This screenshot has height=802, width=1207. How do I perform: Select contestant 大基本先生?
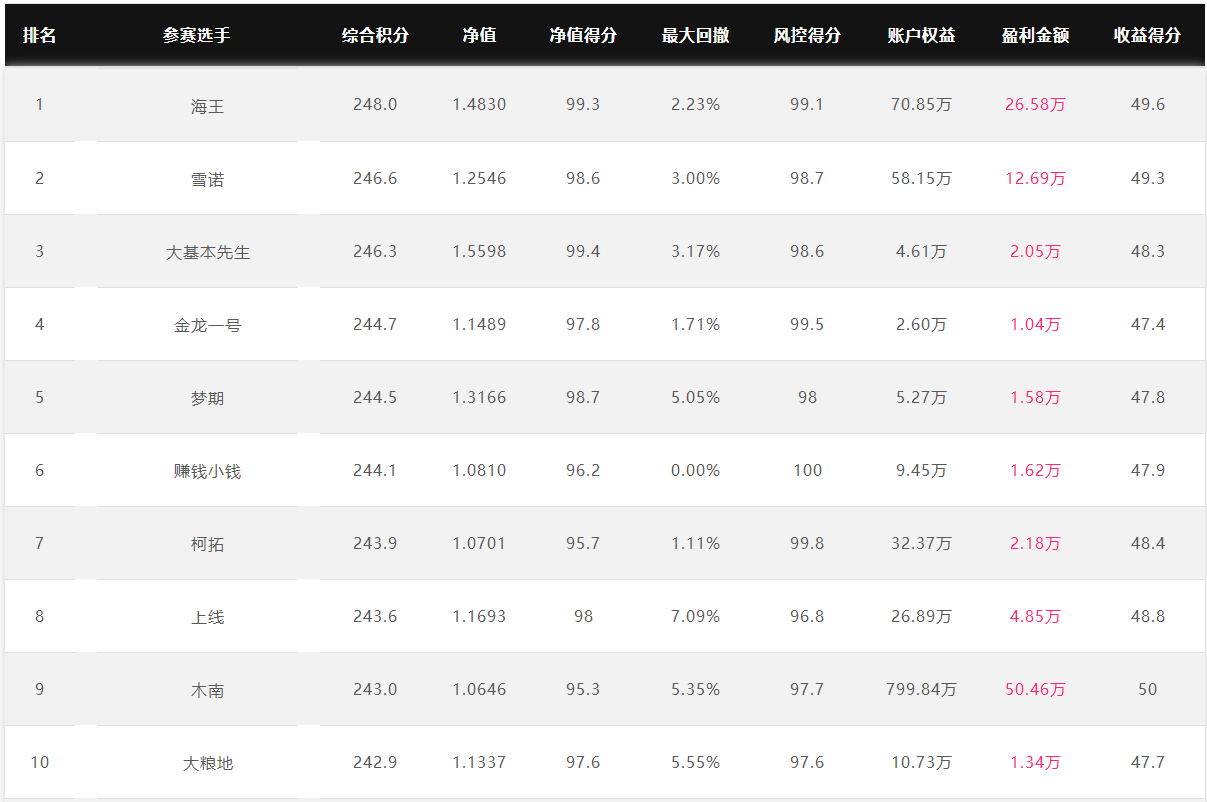[x=208, y=252]
